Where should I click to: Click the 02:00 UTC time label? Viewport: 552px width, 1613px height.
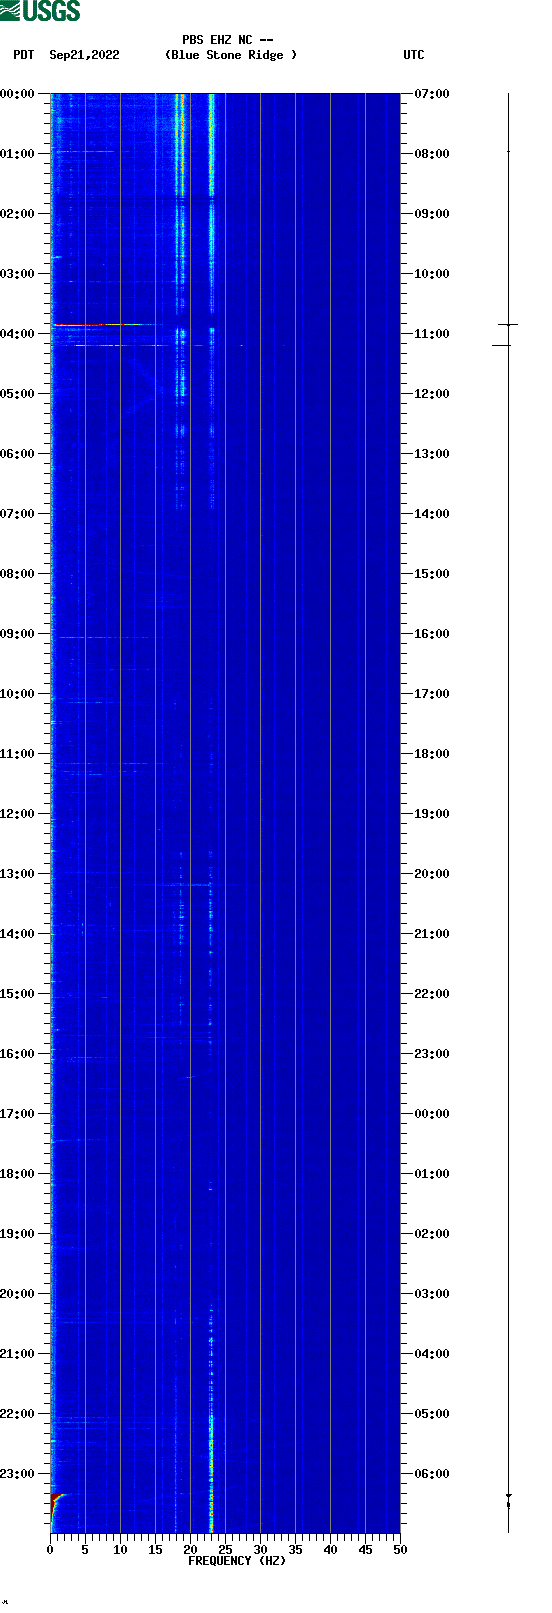[x=432, y=1234]
